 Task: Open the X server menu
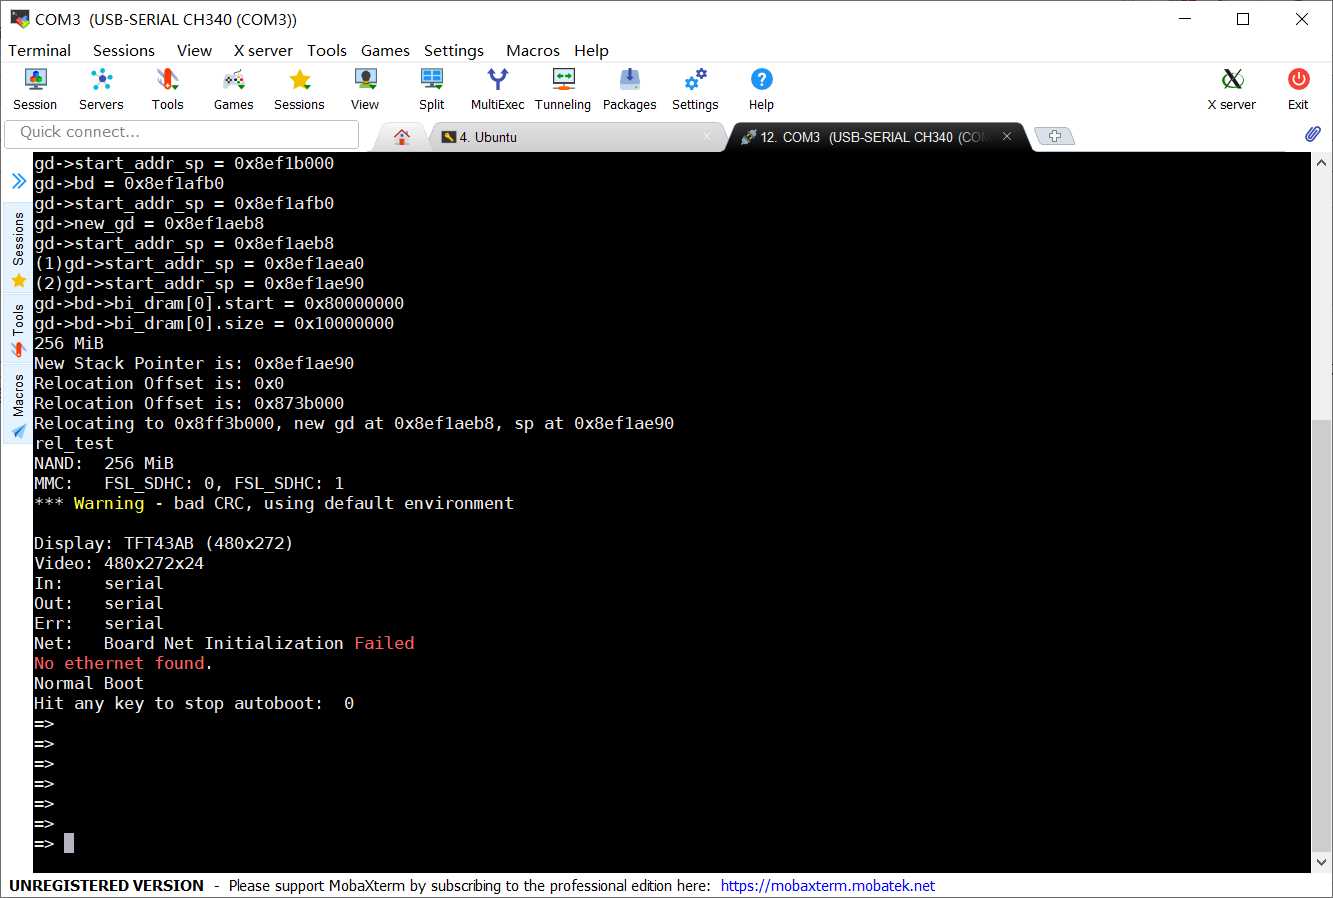coord(263,50)
